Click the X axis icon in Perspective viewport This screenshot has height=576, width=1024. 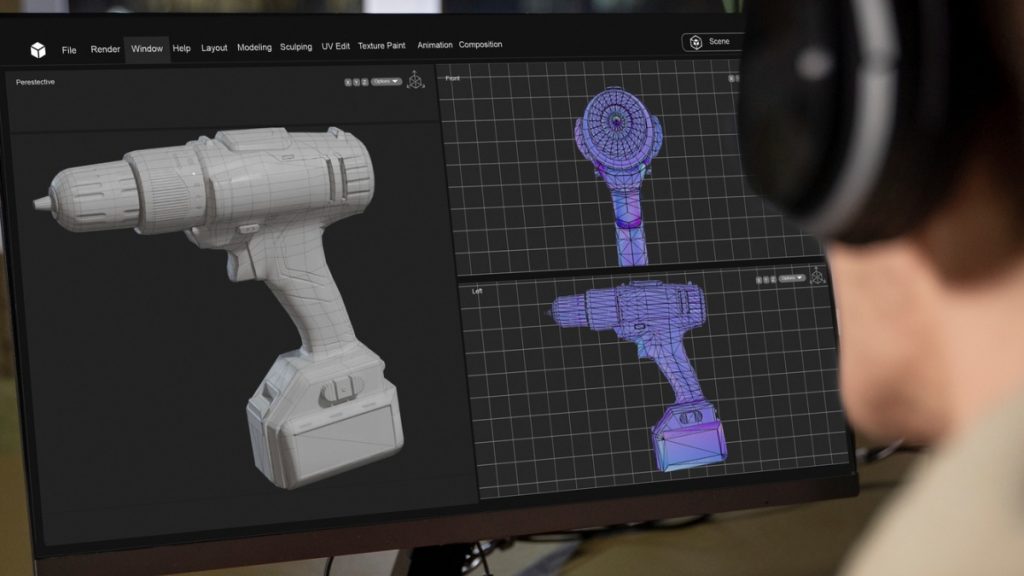click(348, 80)
